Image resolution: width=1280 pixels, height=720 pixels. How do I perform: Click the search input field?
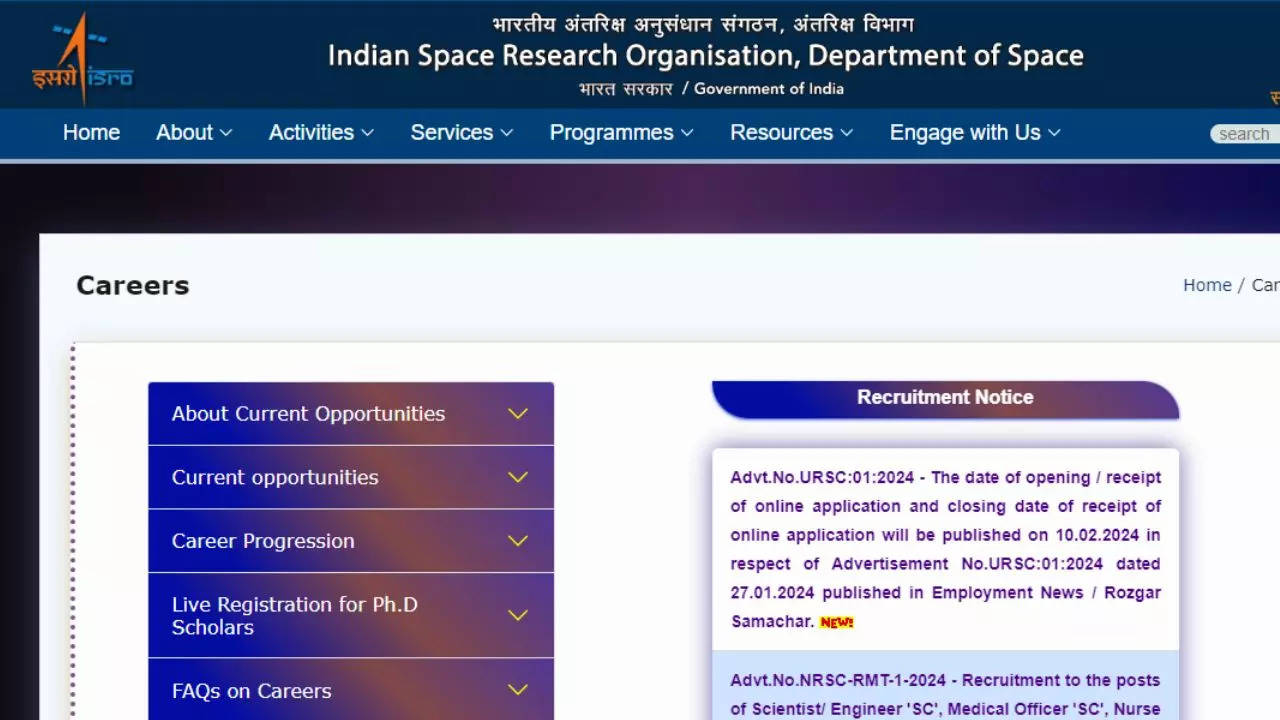1245,134
